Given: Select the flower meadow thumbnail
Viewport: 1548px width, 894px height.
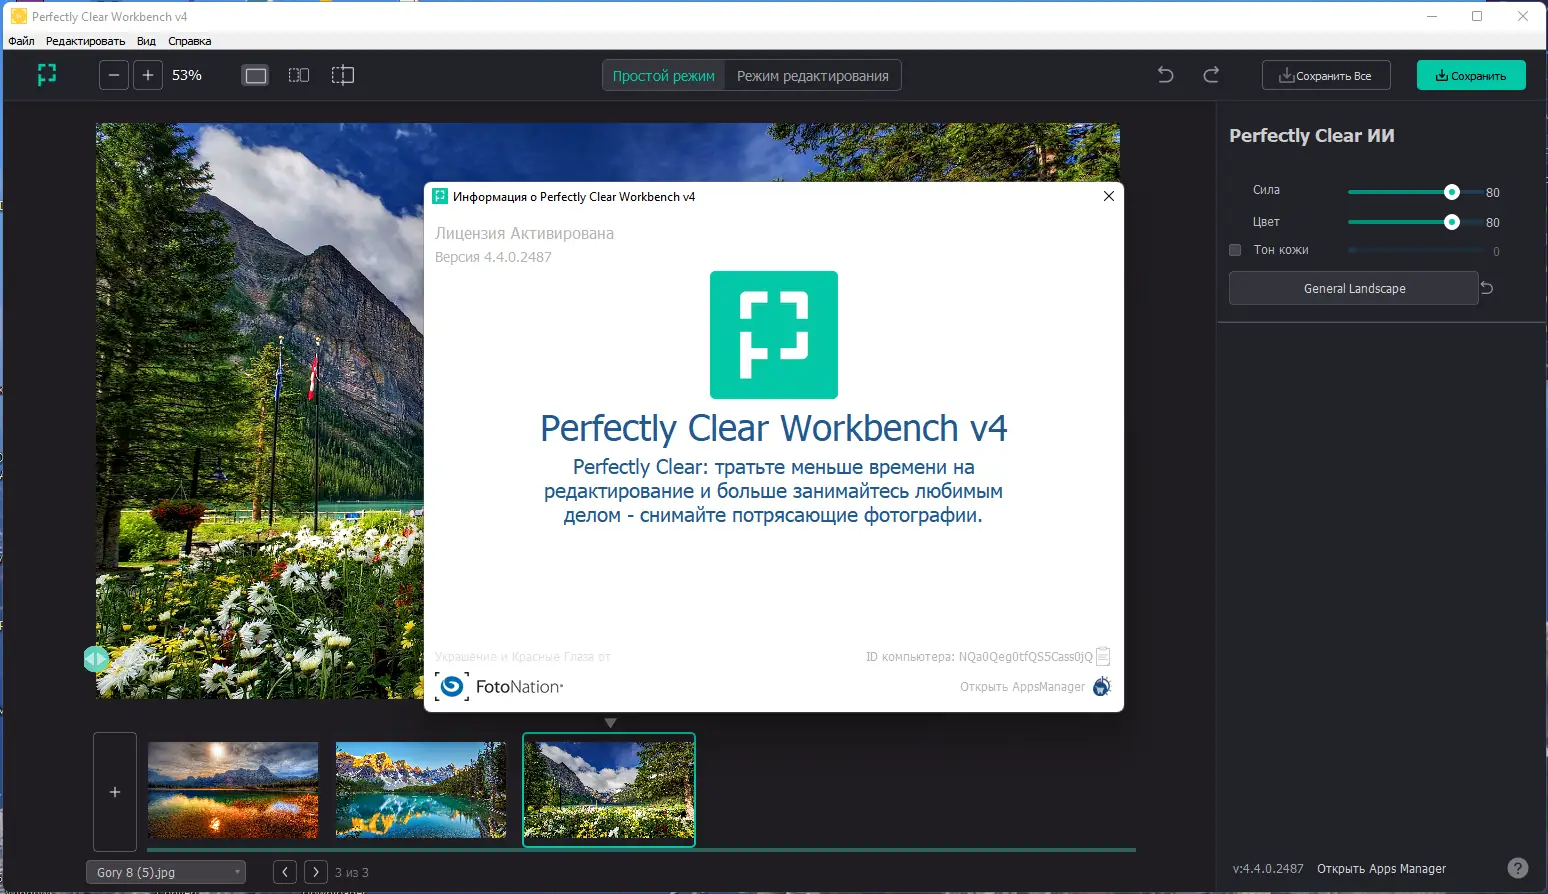Looking at the screenshot, I should point(609,790).
